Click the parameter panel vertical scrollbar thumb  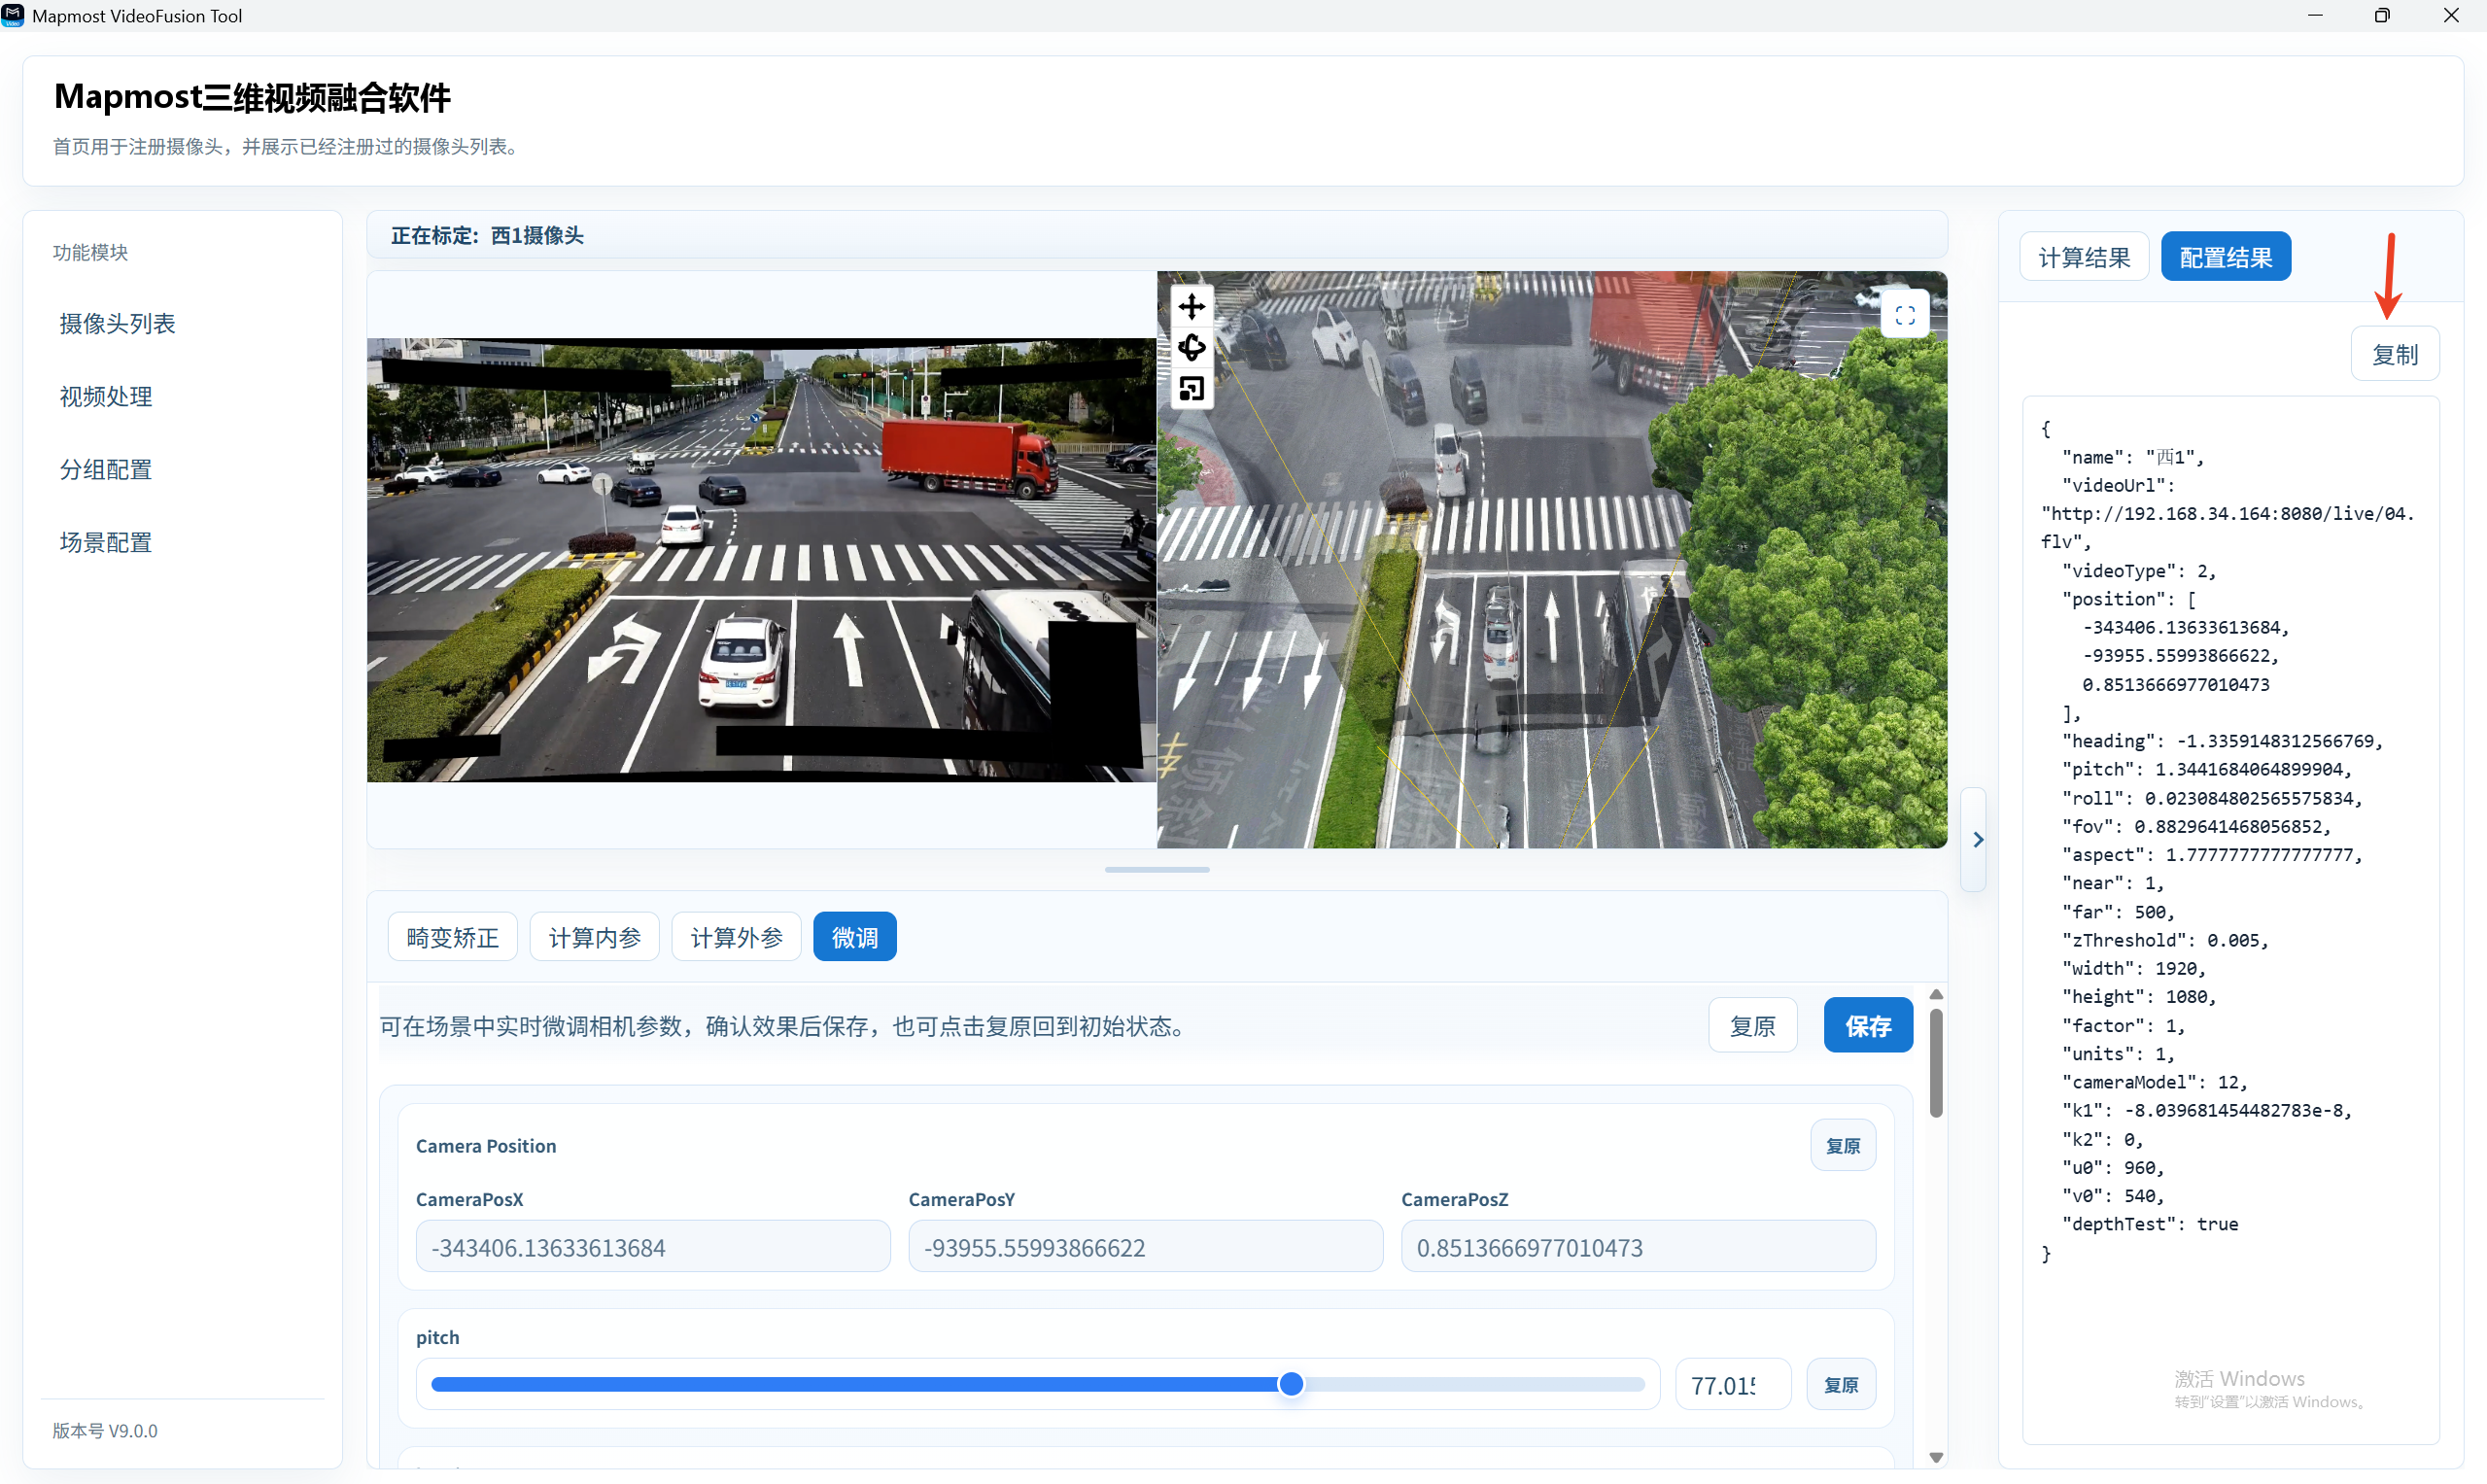(x=1936, y=1063)
